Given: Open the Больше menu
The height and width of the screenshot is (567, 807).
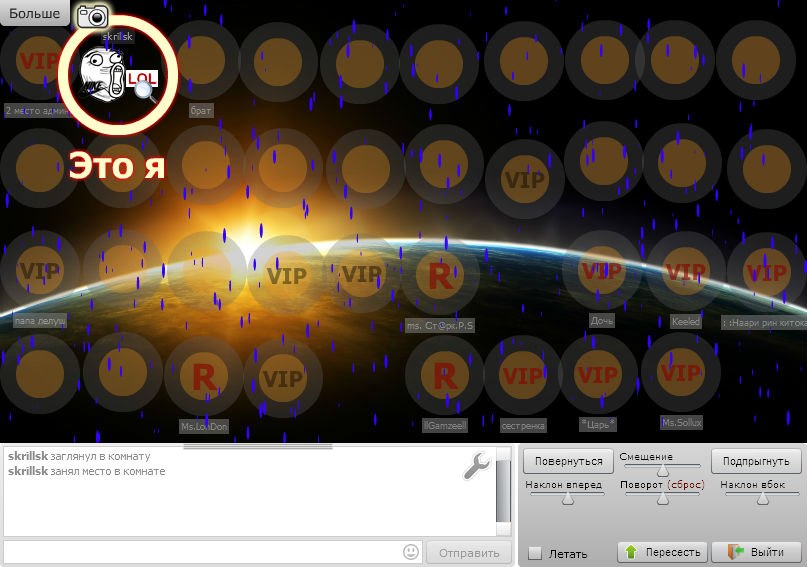Looking at the screenshot, I should pyautogui.click(x=35, y=14).
